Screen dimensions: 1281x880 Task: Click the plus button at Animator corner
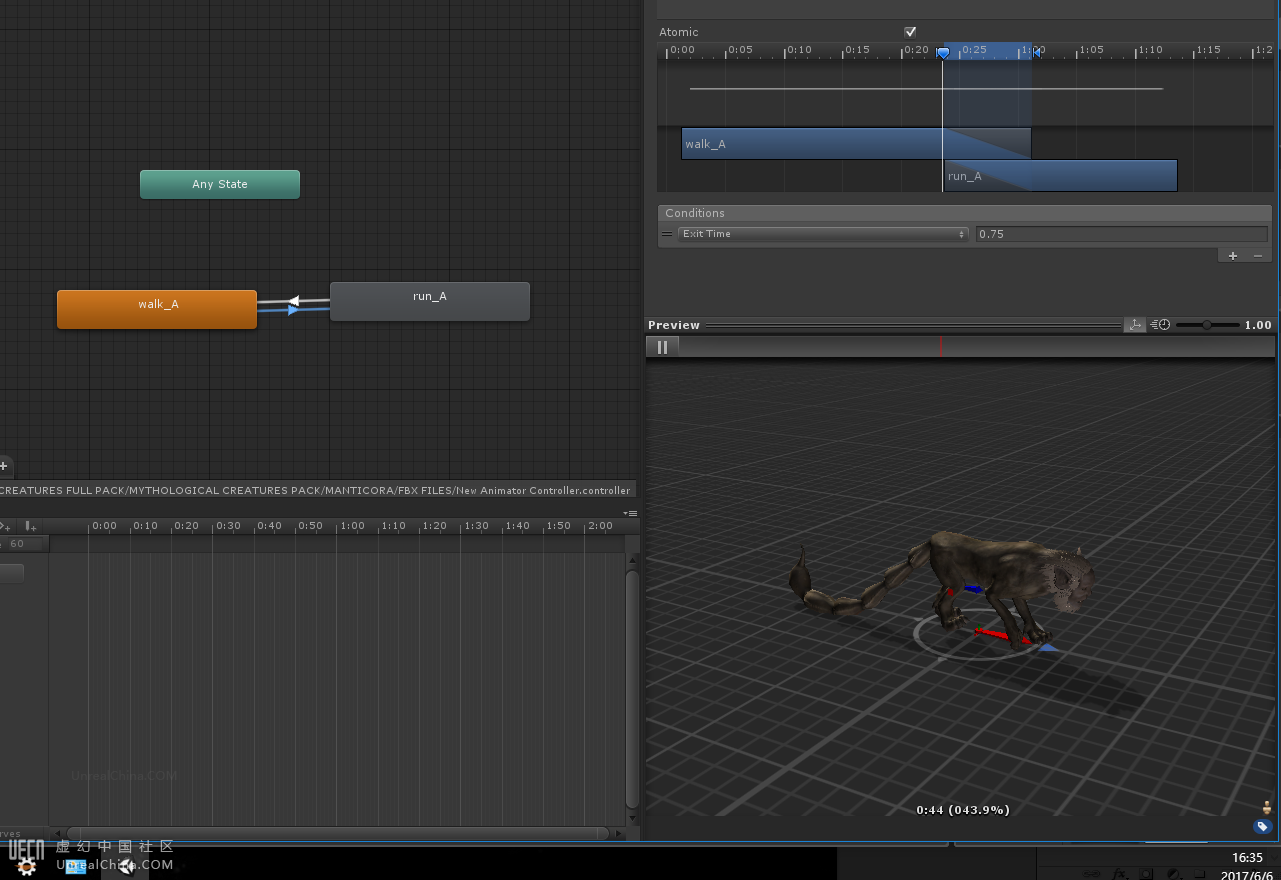coord(4,466)
